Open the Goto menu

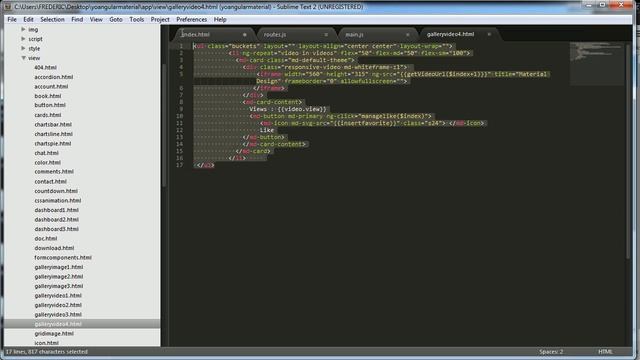[x=116, y=19]
